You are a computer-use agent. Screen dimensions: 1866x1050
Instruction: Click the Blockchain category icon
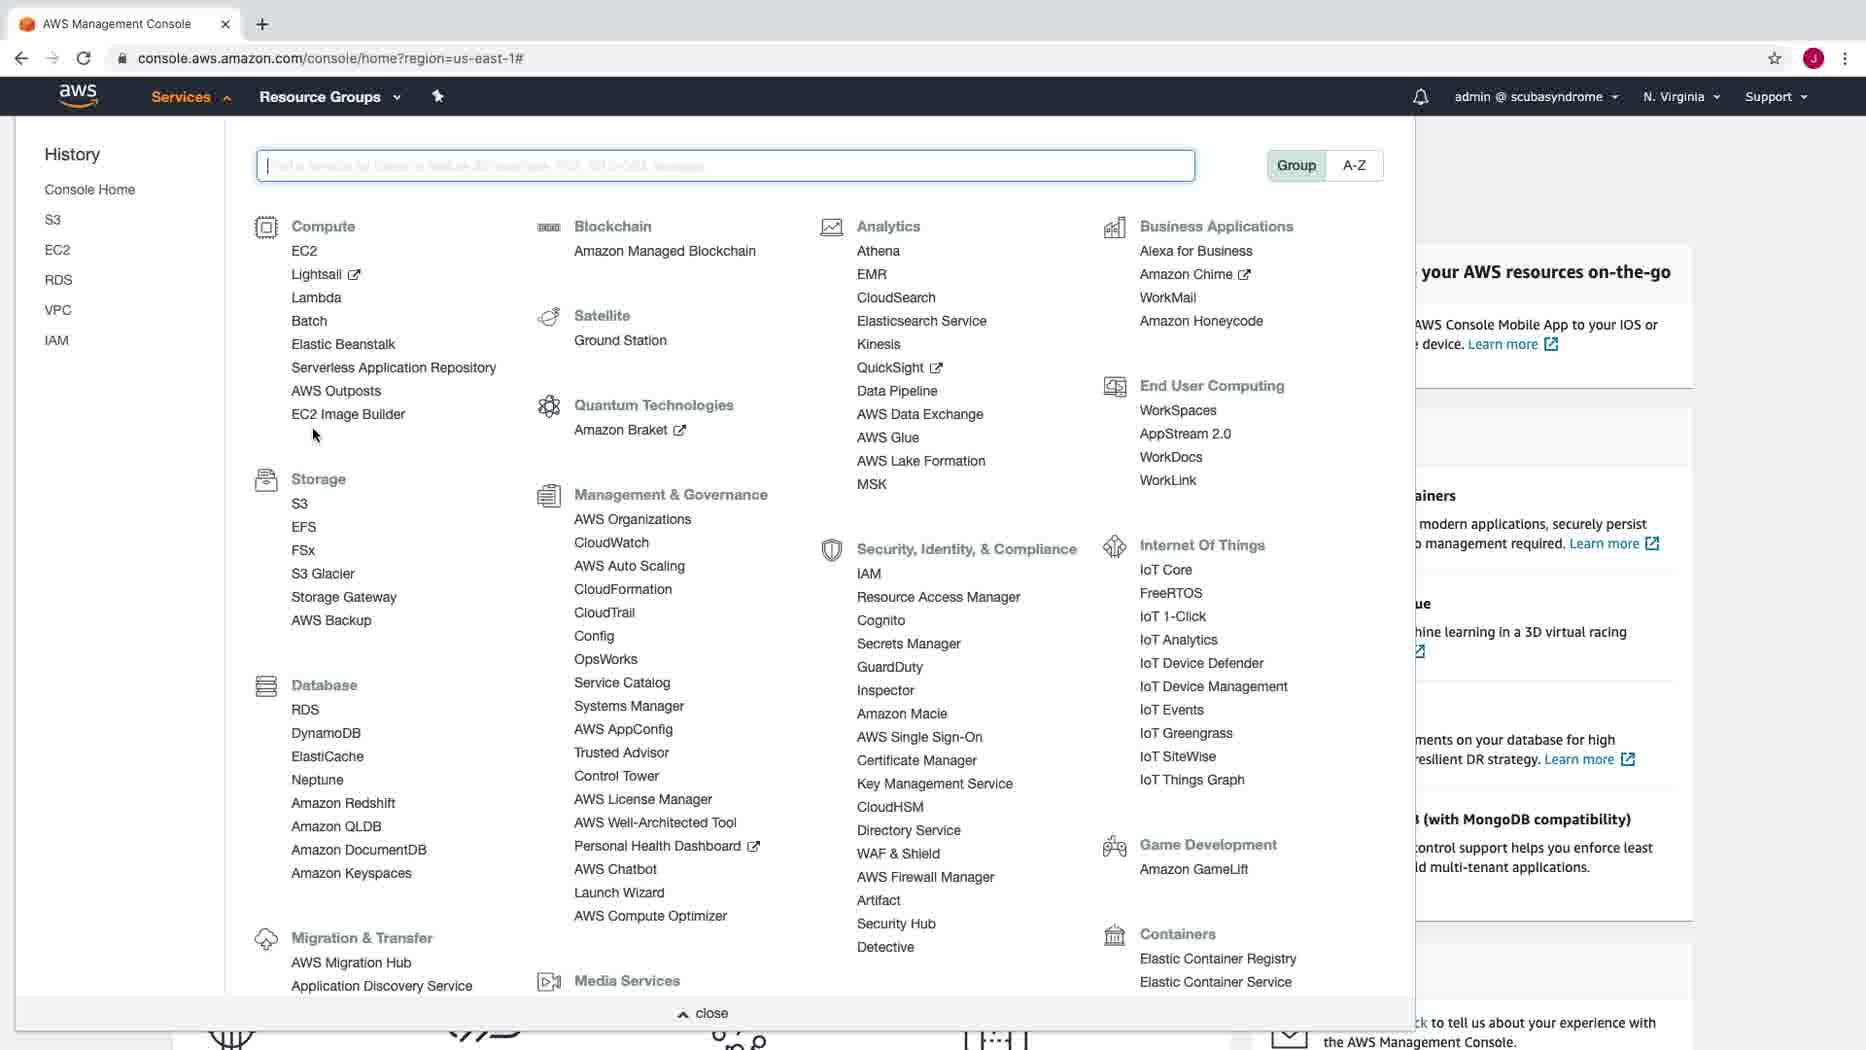point(549,227)
